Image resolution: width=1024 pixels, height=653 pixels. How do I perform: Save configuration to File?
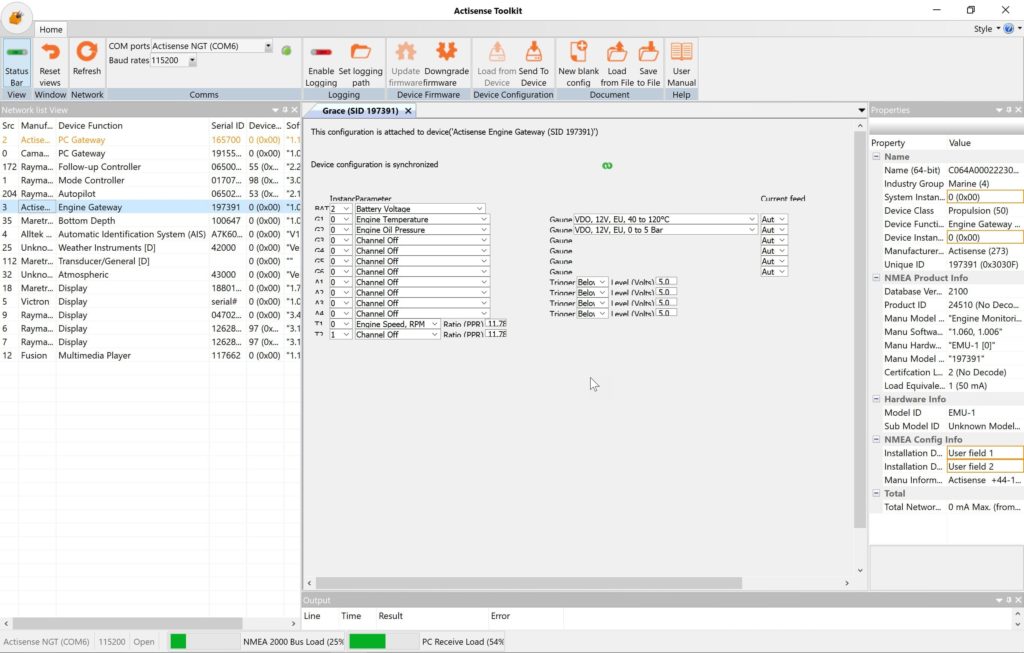point(648,63)
